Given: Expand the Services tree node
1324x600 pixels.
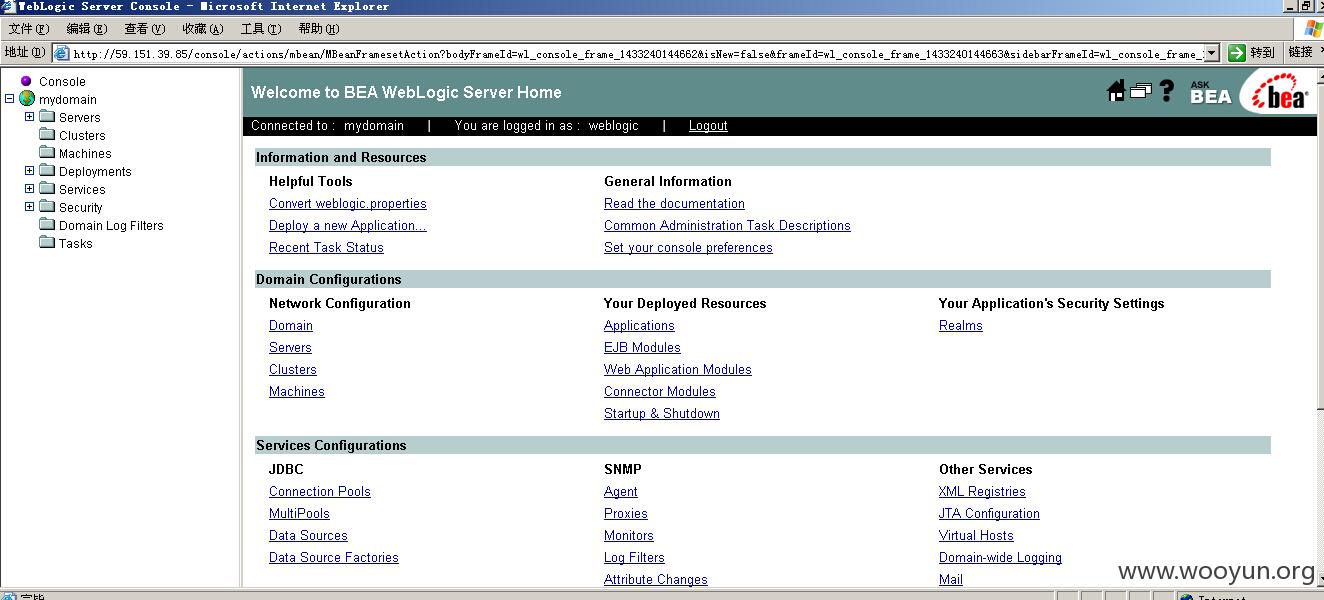Looking at the screenshot, I should click(29, 189).
